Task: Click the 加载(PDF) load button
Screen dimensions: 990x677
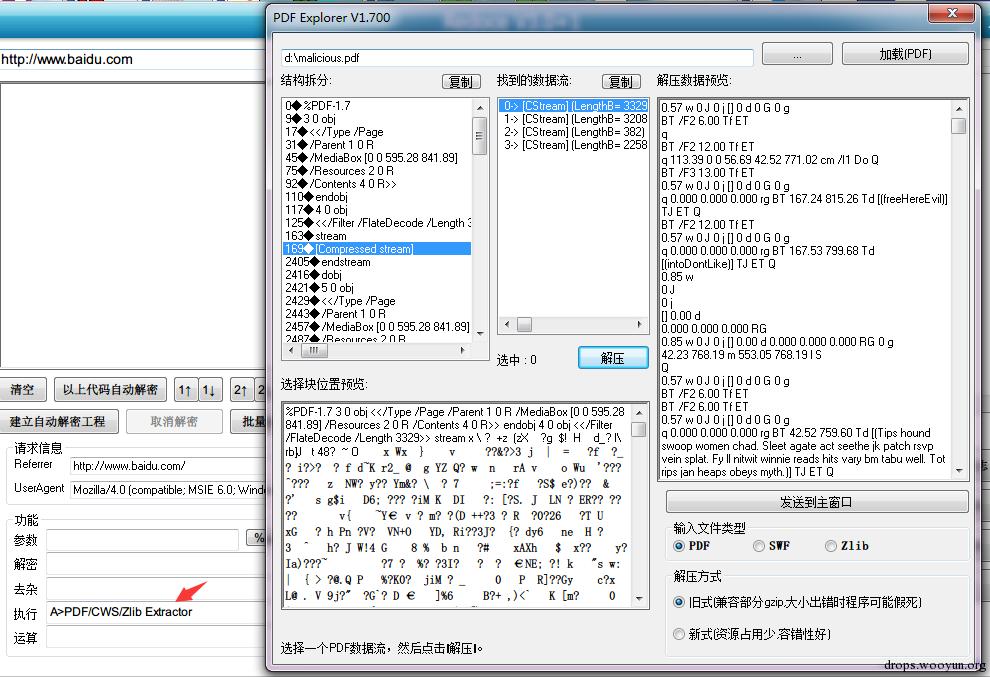Action: tap(905, 55)
